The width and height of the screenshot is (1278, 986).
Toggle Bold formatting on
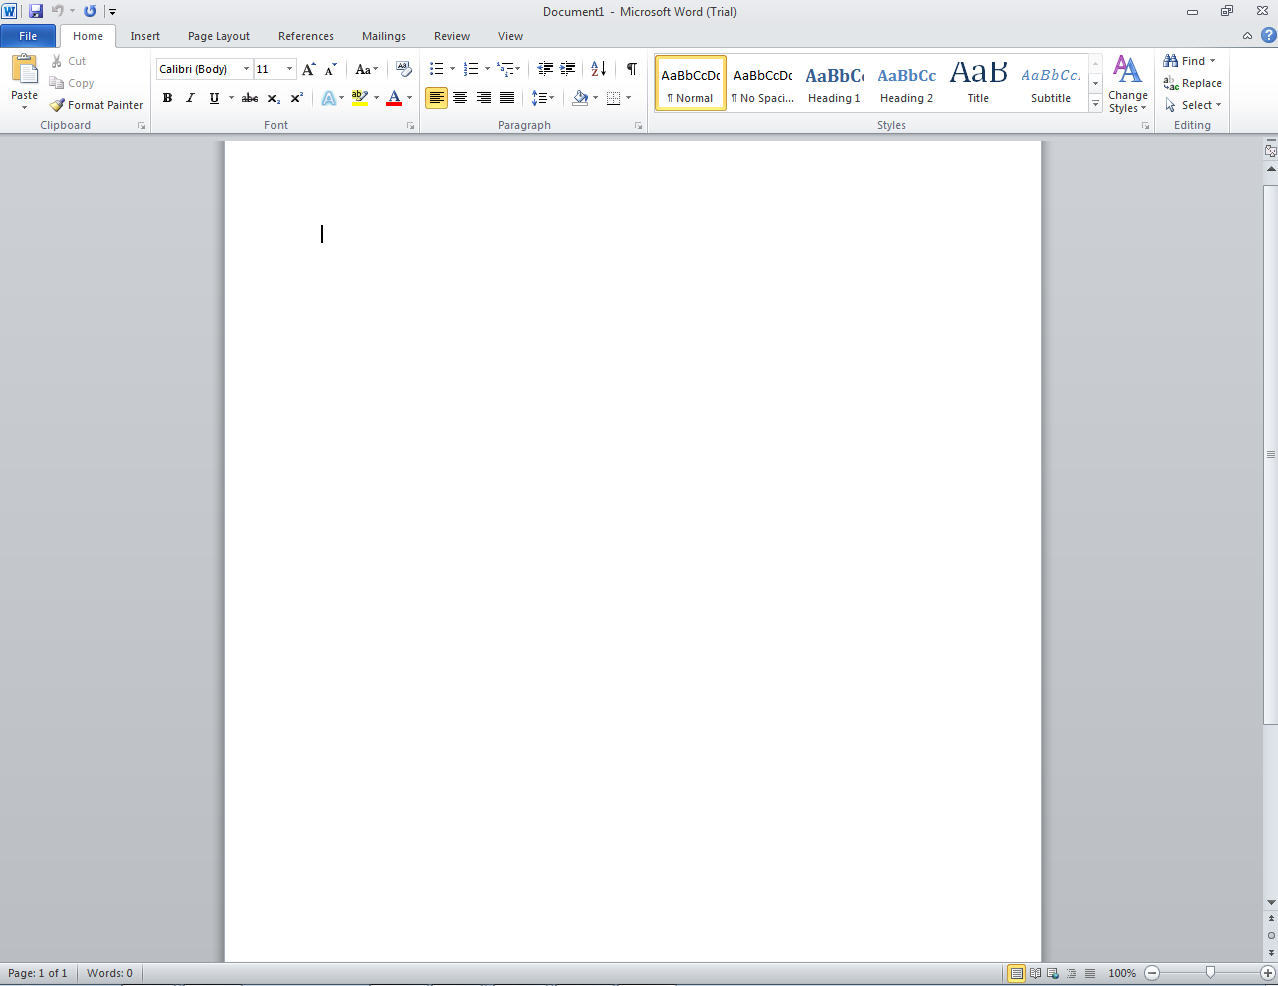coord(167,98)
